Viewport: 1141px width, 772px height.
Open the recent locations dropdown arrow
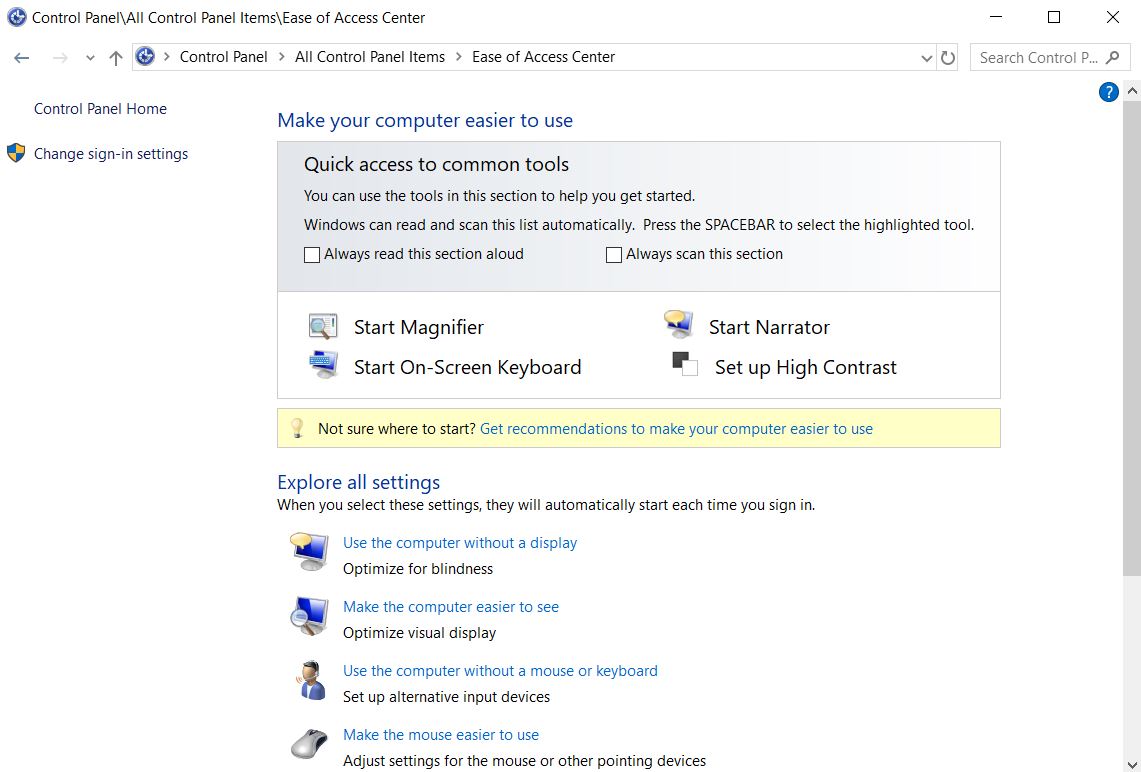coord(90,57)
